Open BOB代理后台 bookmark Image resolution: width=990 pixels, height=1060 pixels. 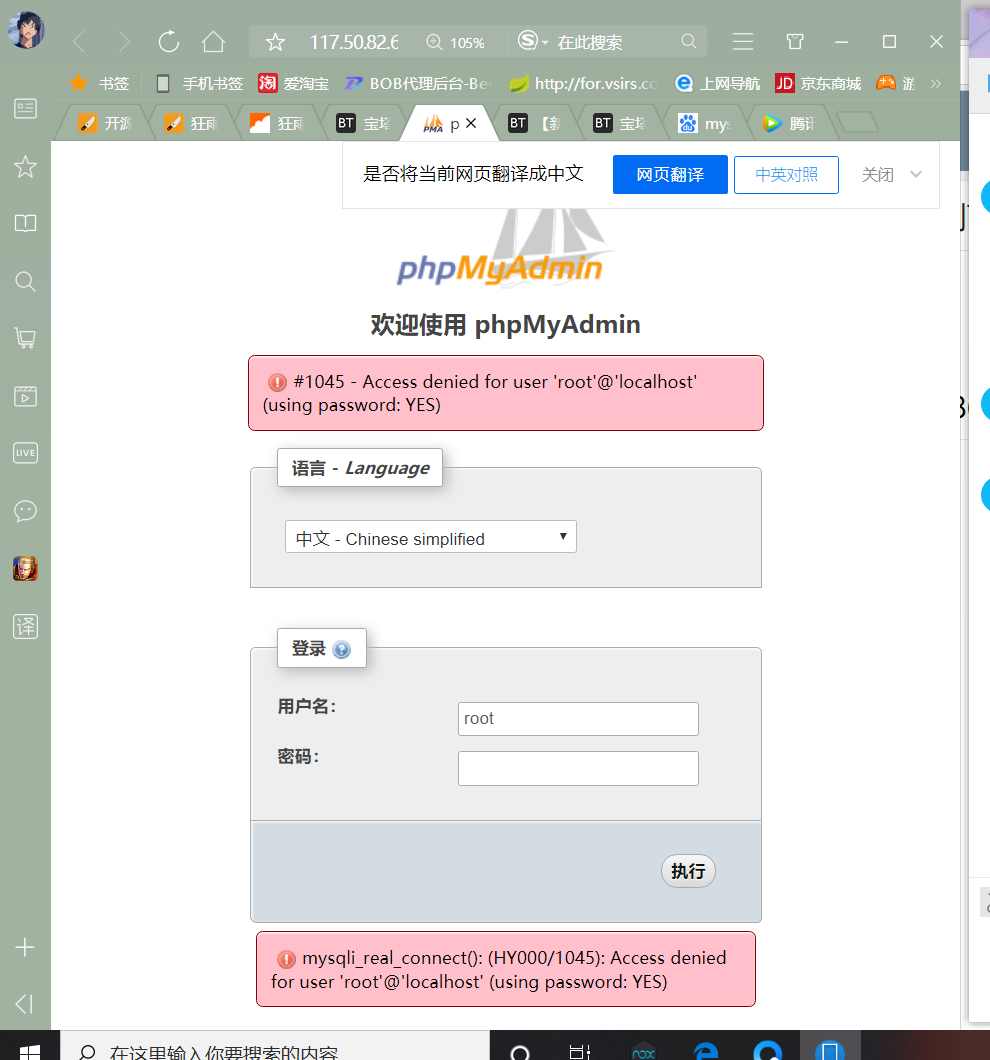(418, 83)
